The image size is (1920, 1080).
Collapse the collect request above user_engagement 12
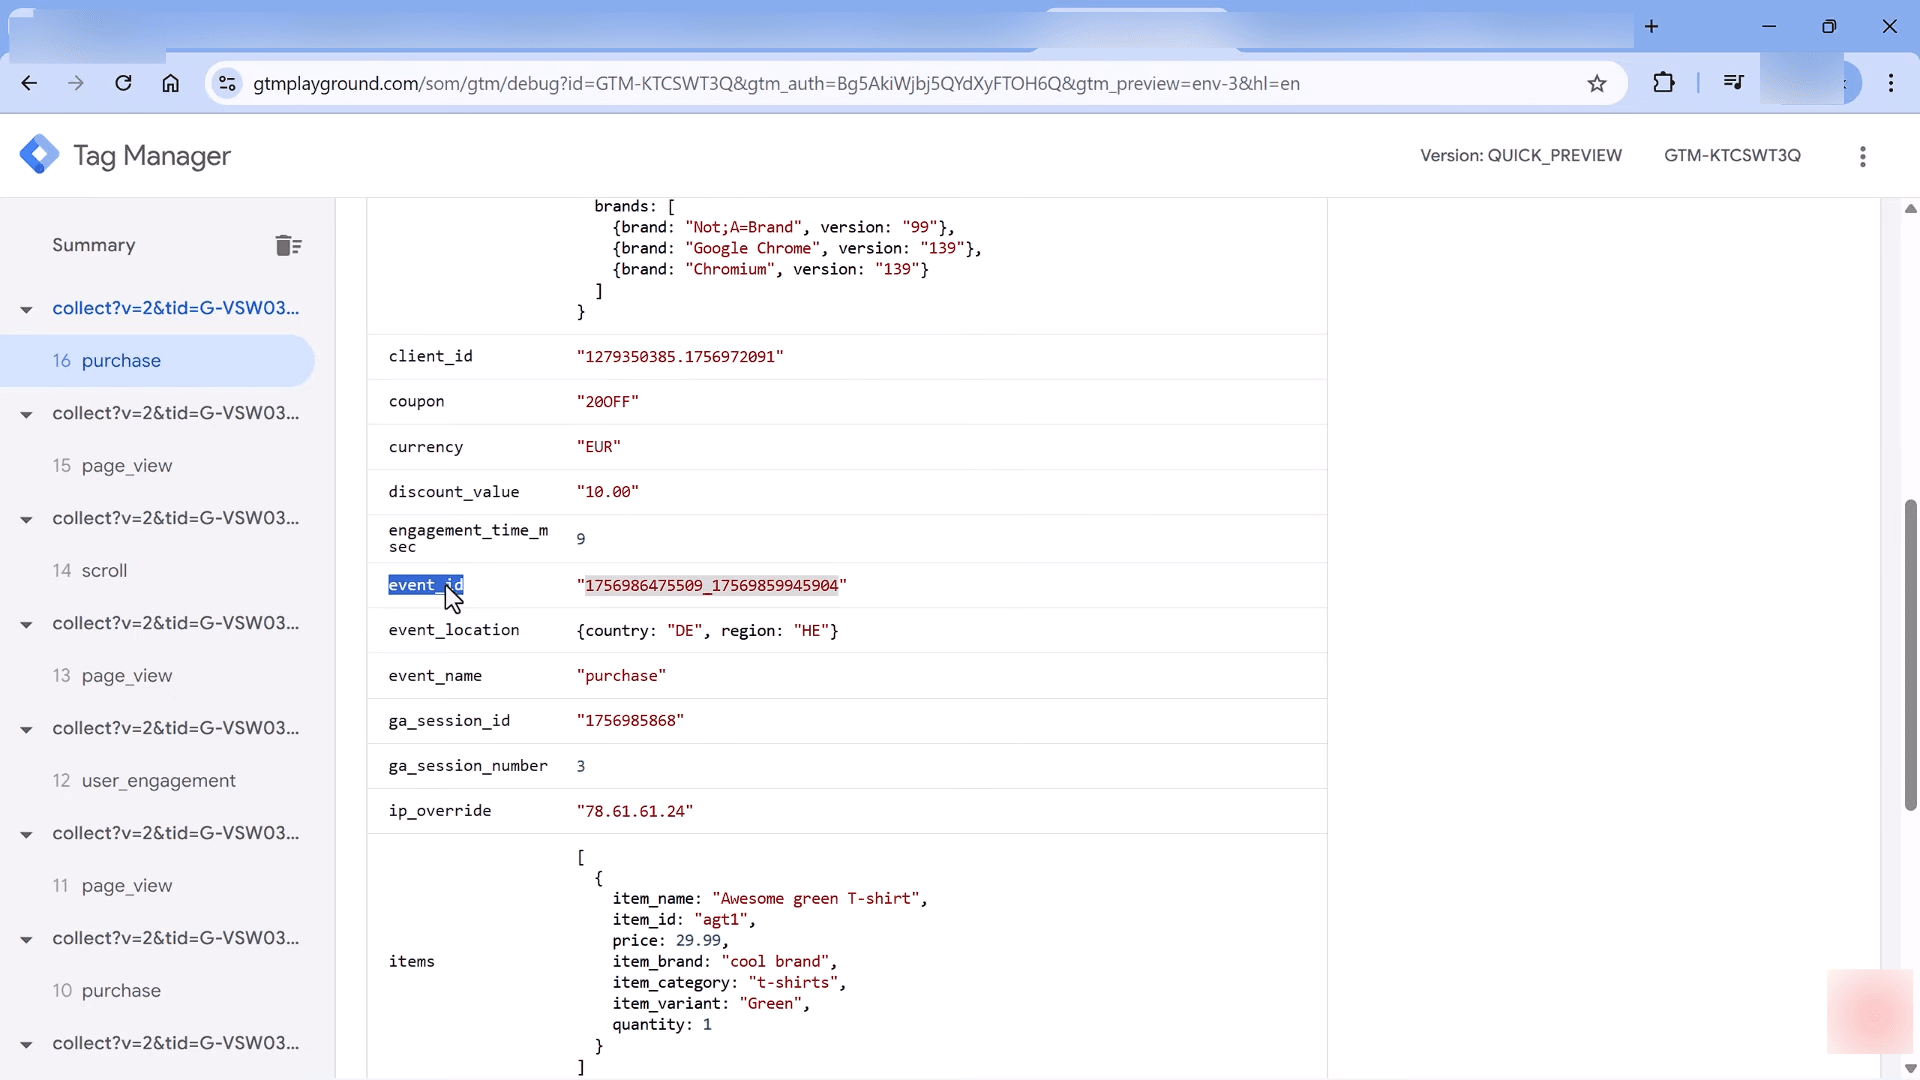tap(26, 729)
